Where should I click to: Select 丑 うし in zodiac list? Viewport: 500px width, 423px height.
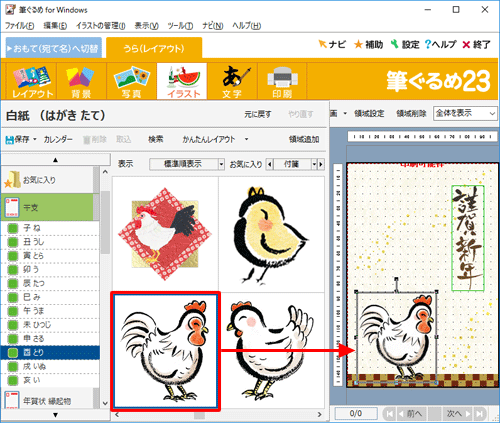pos(50,242)
